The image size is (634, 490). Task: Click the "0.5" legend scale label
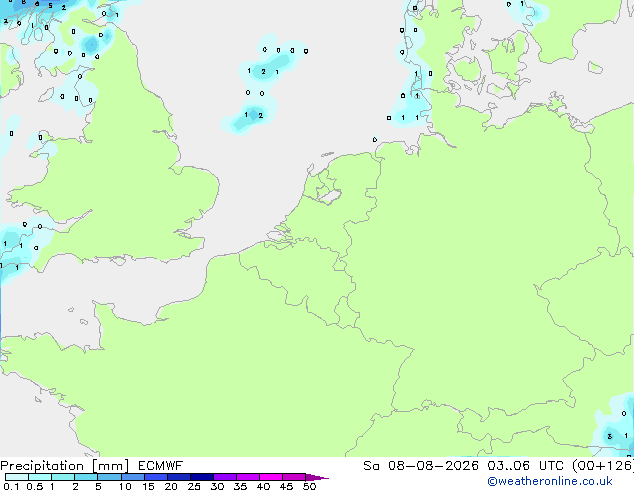pos(35,486)
